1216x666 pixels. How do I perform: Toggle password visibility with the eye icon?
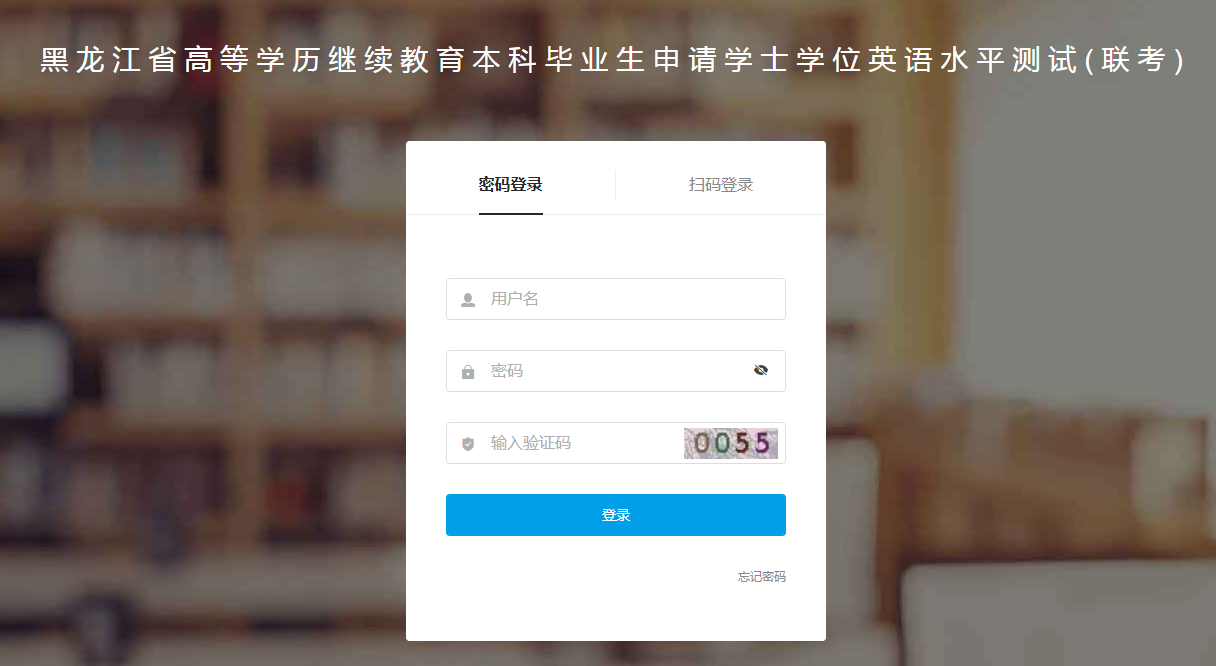[x=761, y=371]
